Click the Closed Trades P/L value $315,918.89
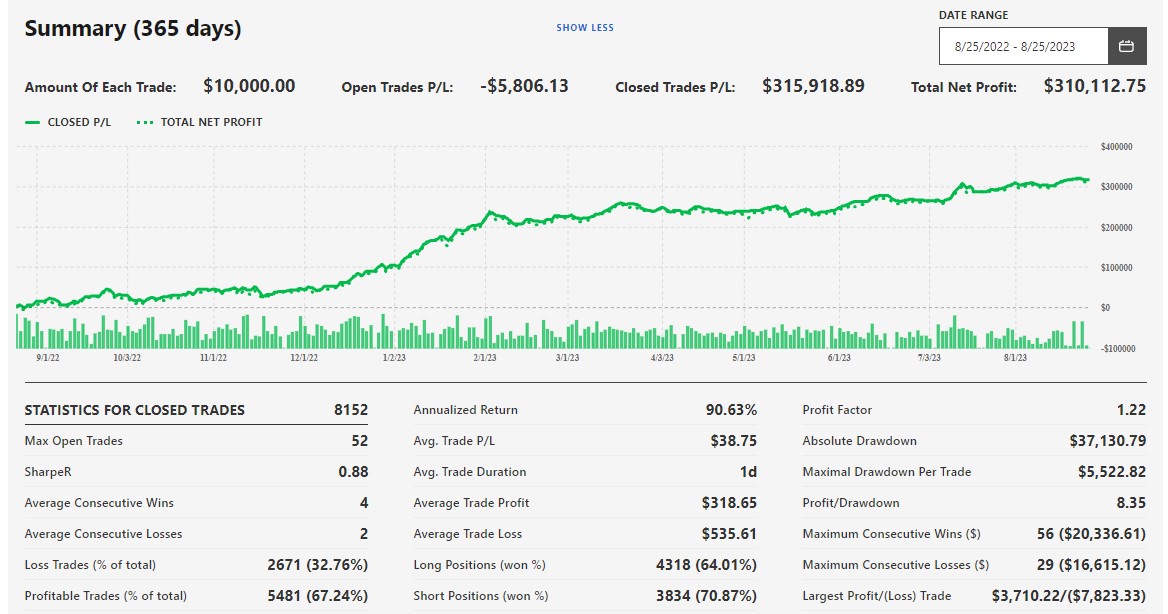1168x614 pixels. pyautogui.click(x=813, y=86)
